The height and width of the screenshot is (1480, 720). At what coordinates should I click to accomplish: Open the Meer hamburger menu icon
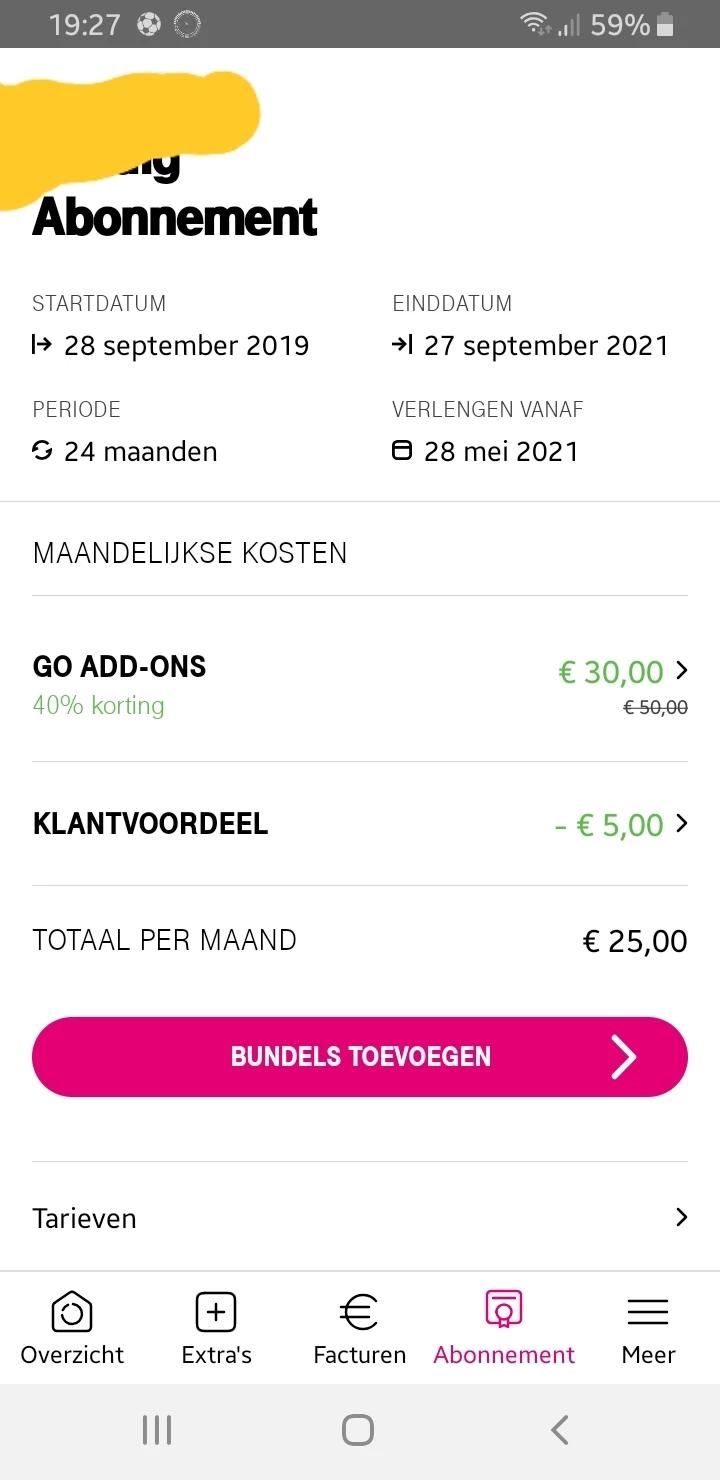(x=648, y=1311)
